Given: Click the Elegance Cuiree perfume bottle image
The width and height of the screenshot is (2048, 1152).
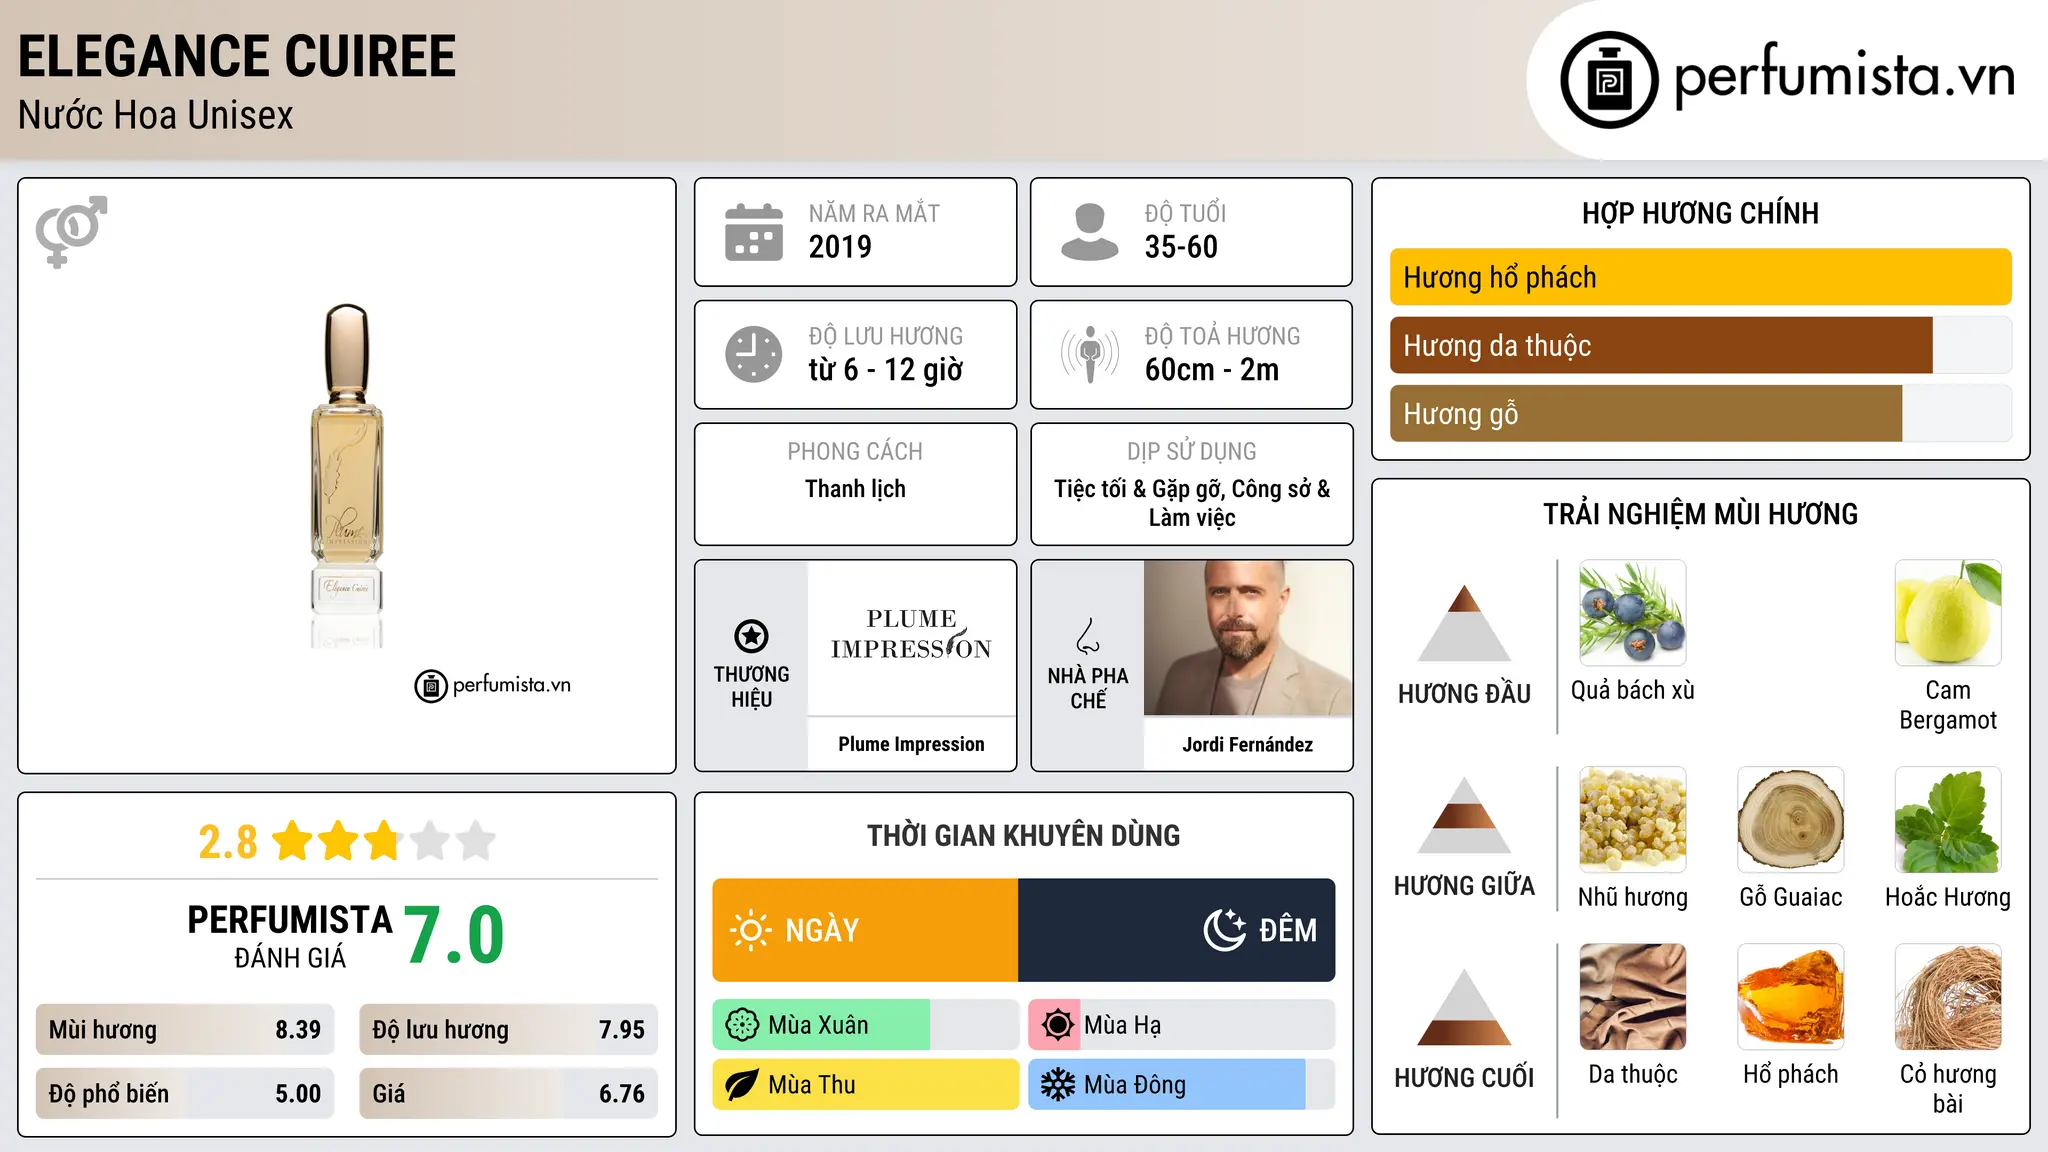Looking at the screenshot, I should (347, 475).
